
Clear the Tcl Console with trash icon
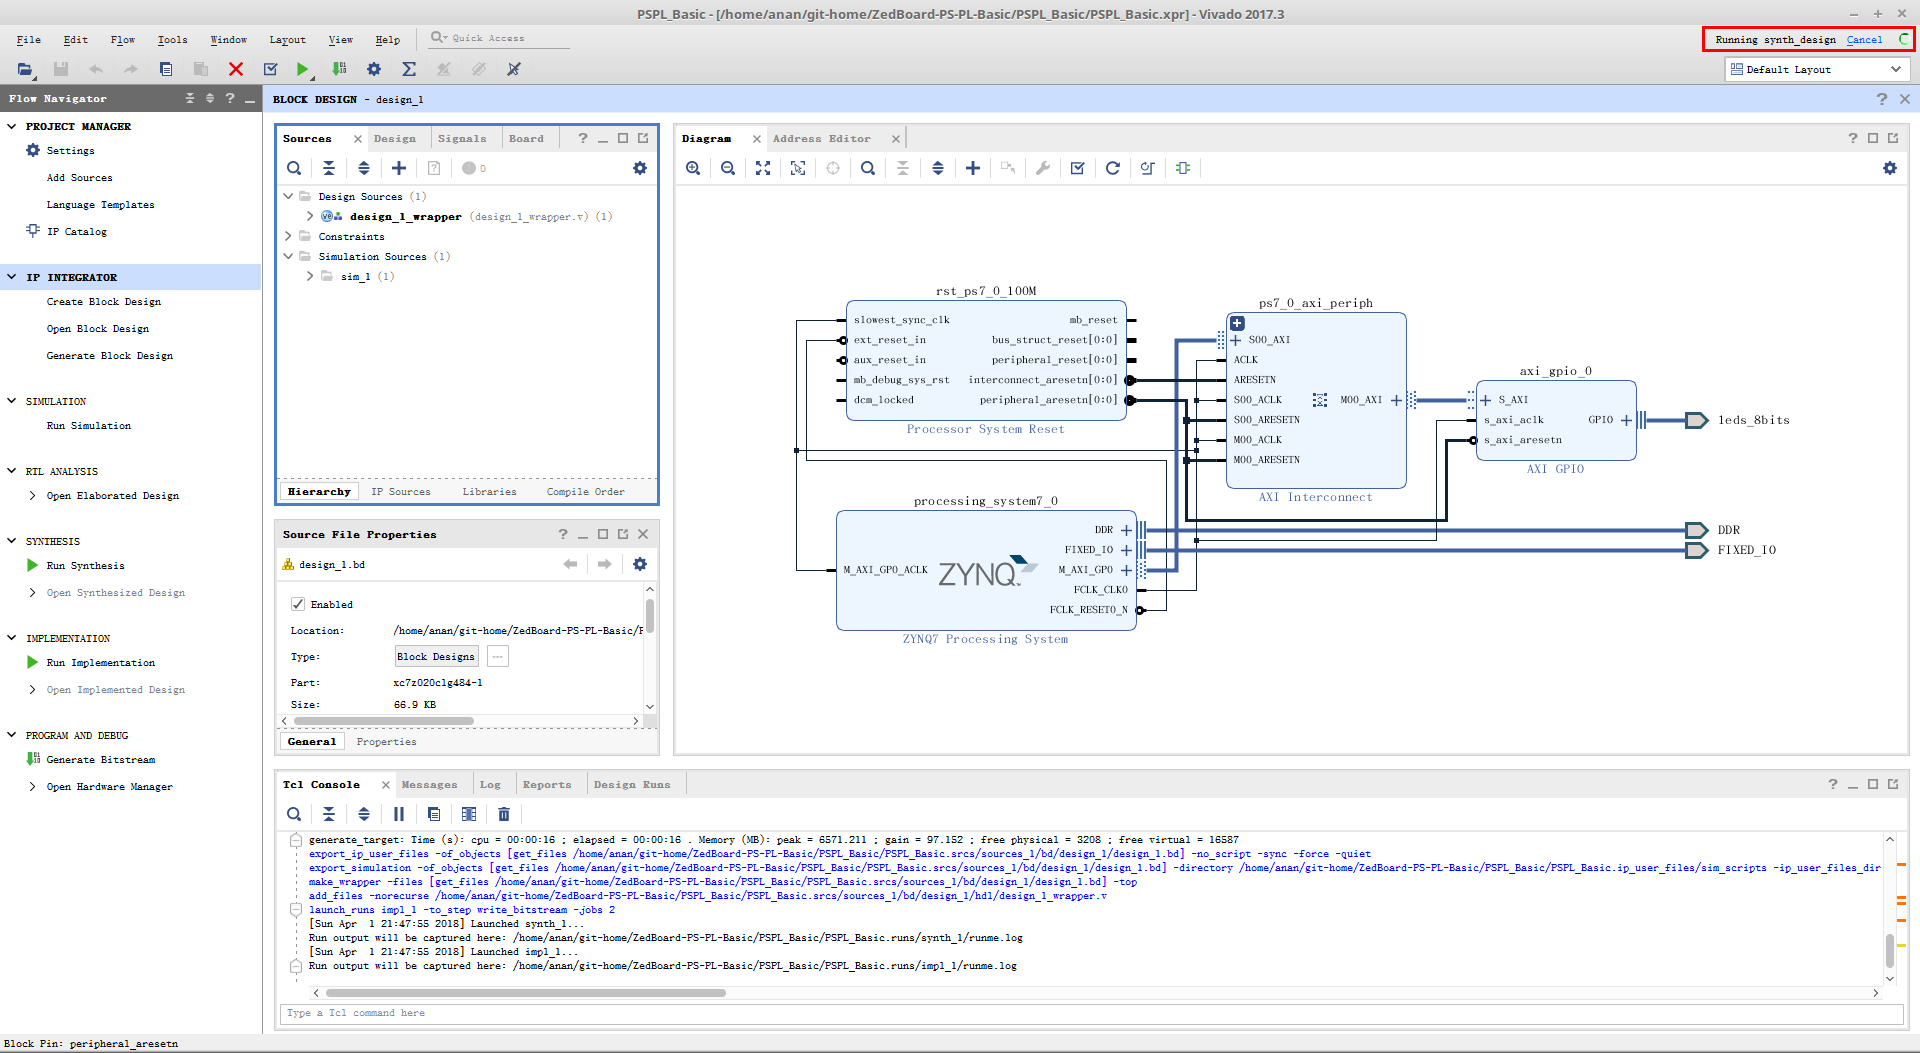coord(504,814)
